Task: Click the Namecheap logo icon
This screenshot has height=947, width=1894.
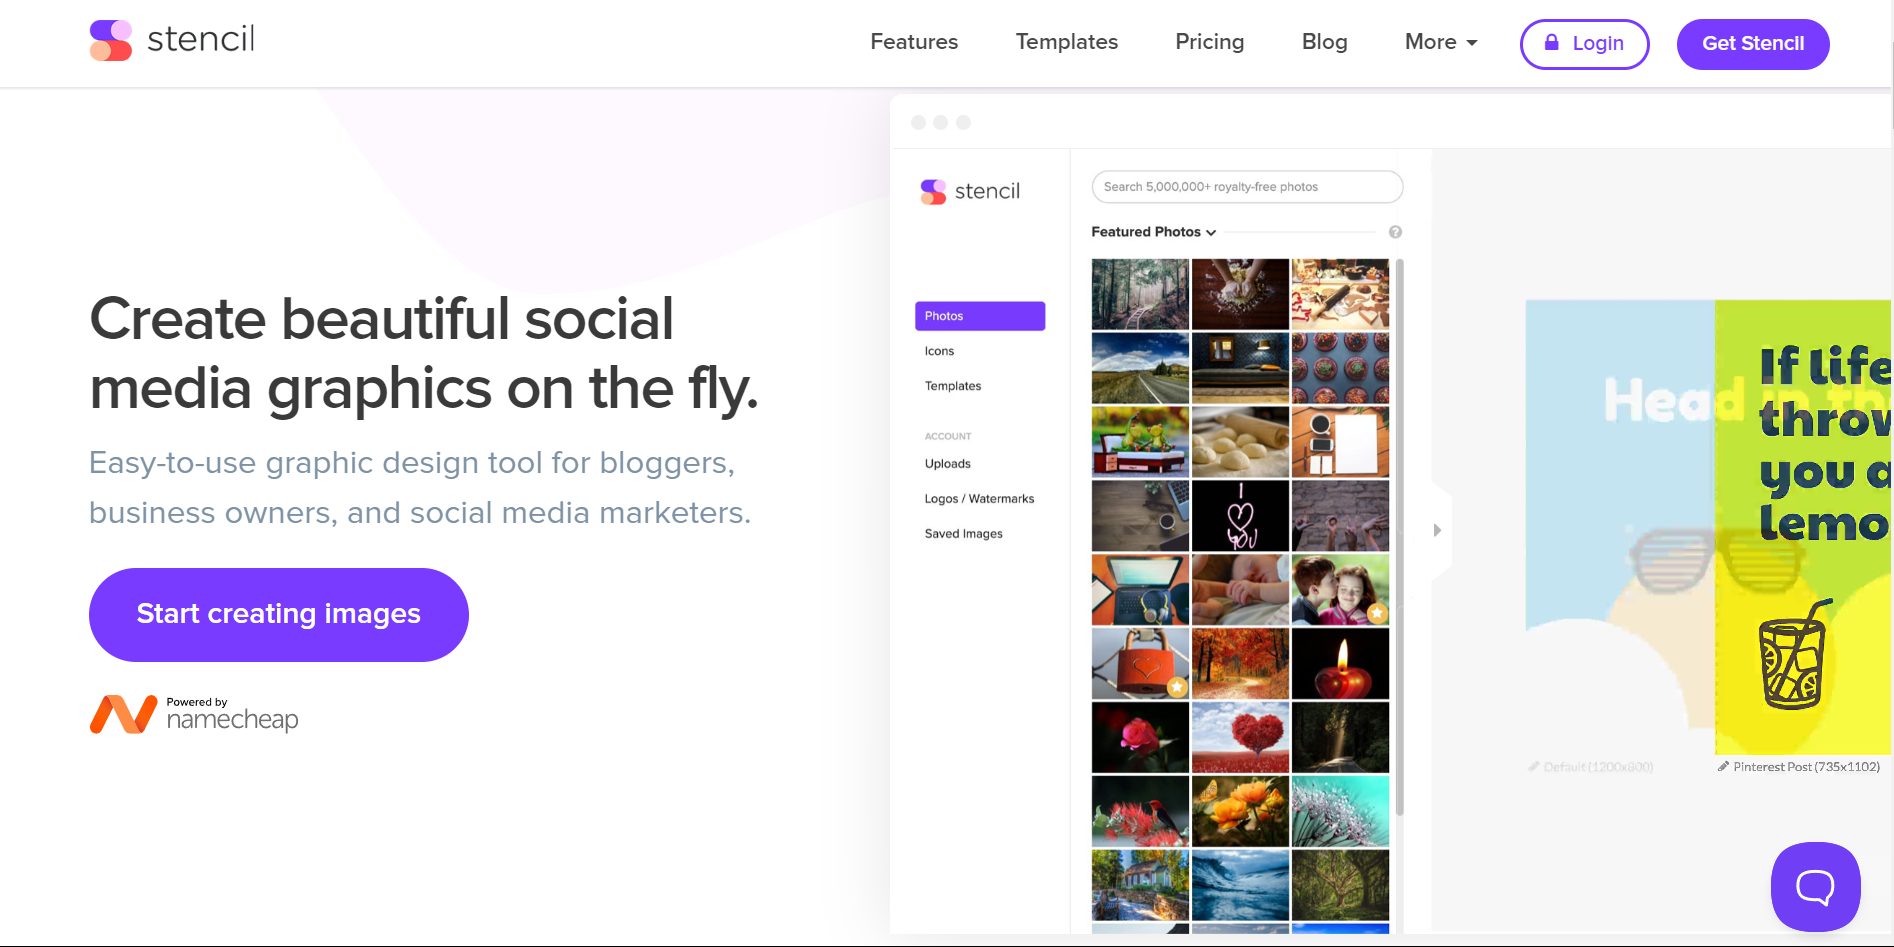Action: coord(123,714)
